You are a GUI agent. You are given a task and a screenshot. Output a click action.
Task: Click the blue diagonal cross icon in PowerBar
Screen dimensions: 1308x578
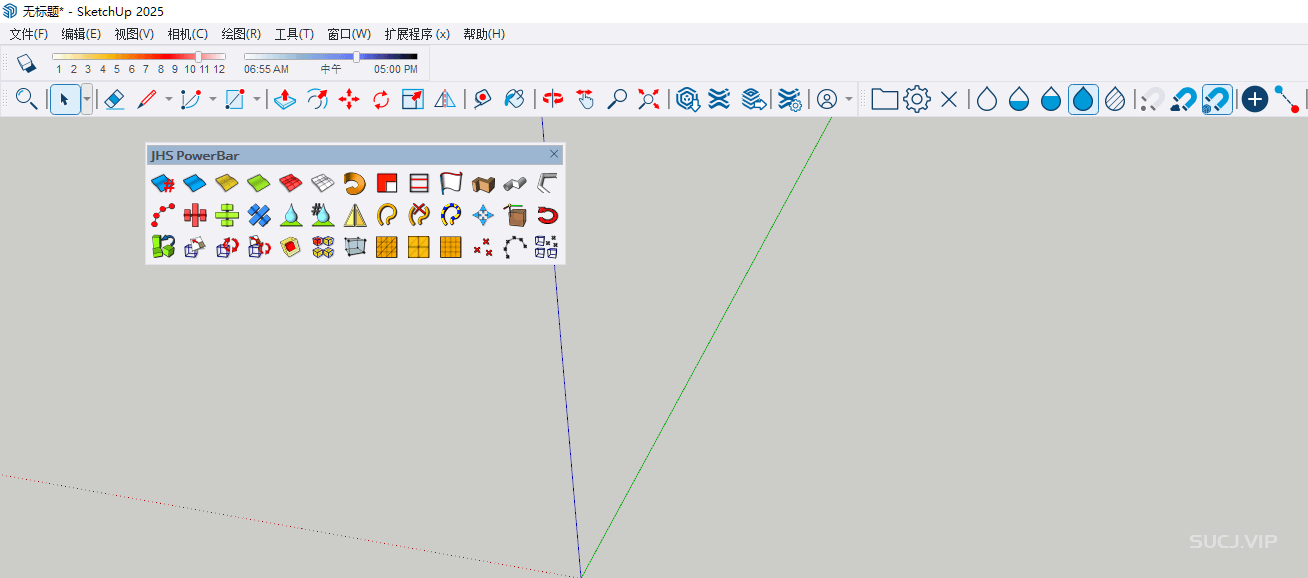click(259, 215)
